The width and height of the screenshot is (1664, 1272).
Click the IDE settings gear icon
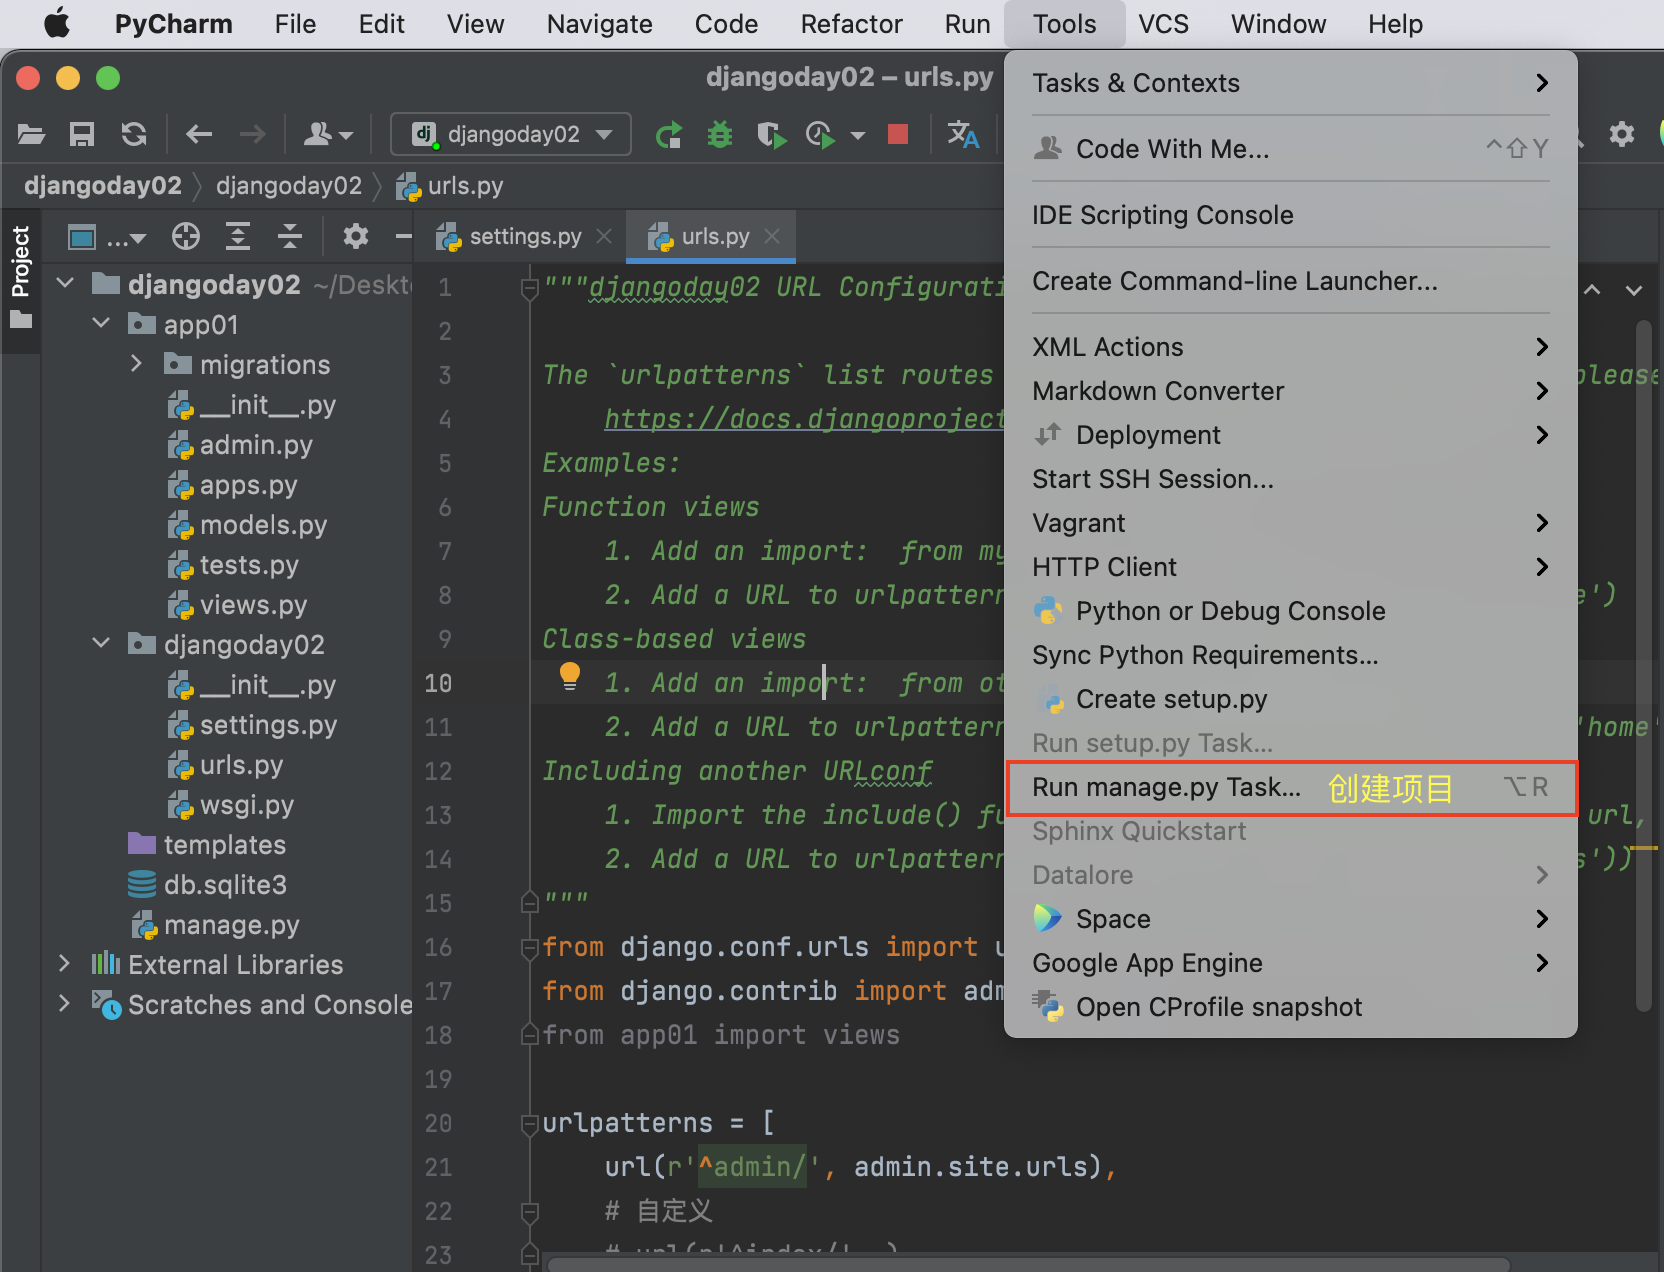tap(1622, 134)
